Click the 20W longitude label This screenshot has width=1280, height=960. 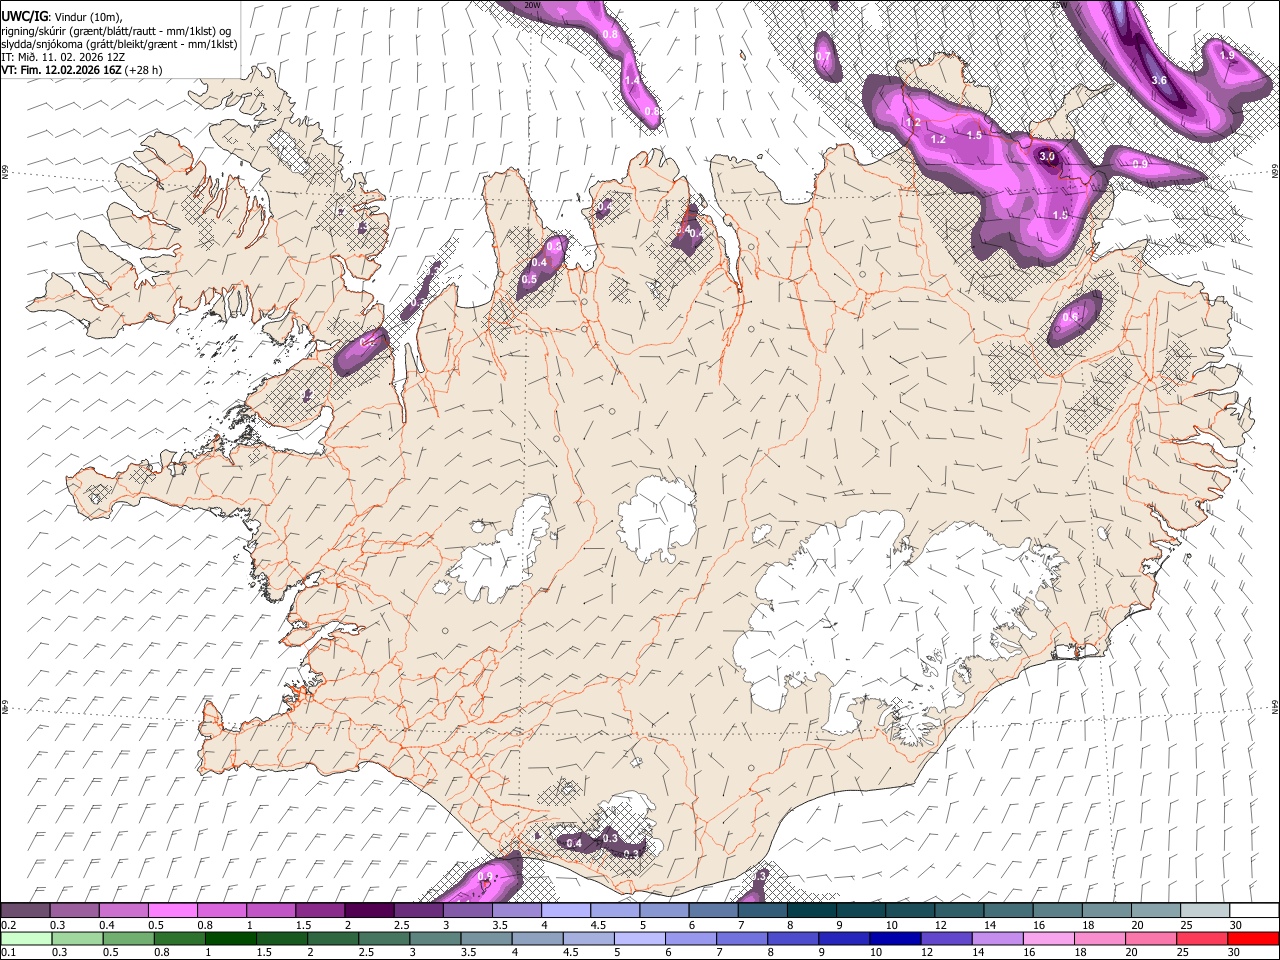click(532, 5)
